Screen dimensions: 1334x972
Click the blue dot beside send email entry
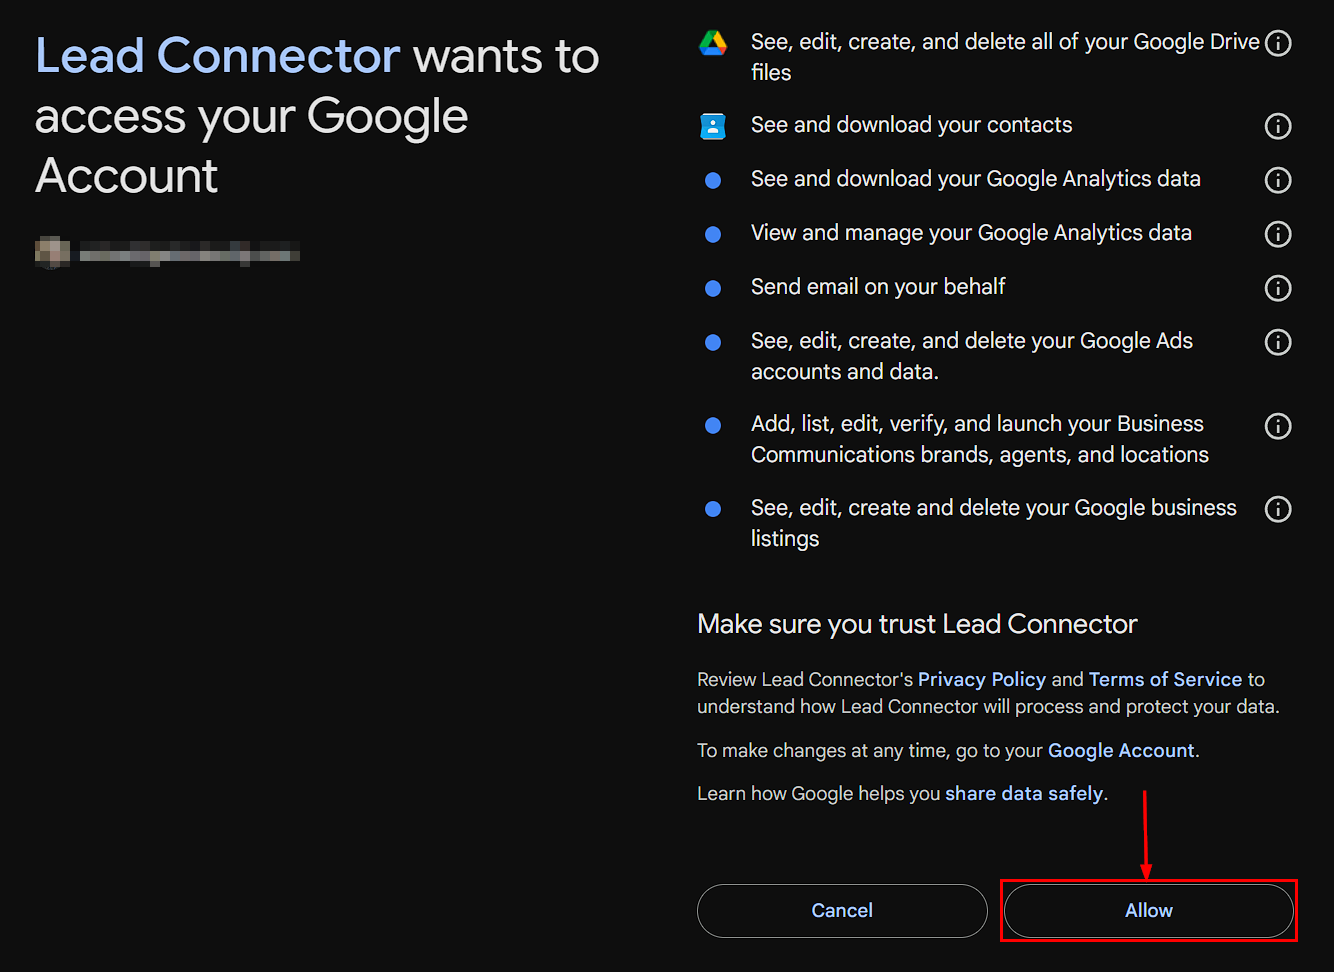click(x=713, y=288)
